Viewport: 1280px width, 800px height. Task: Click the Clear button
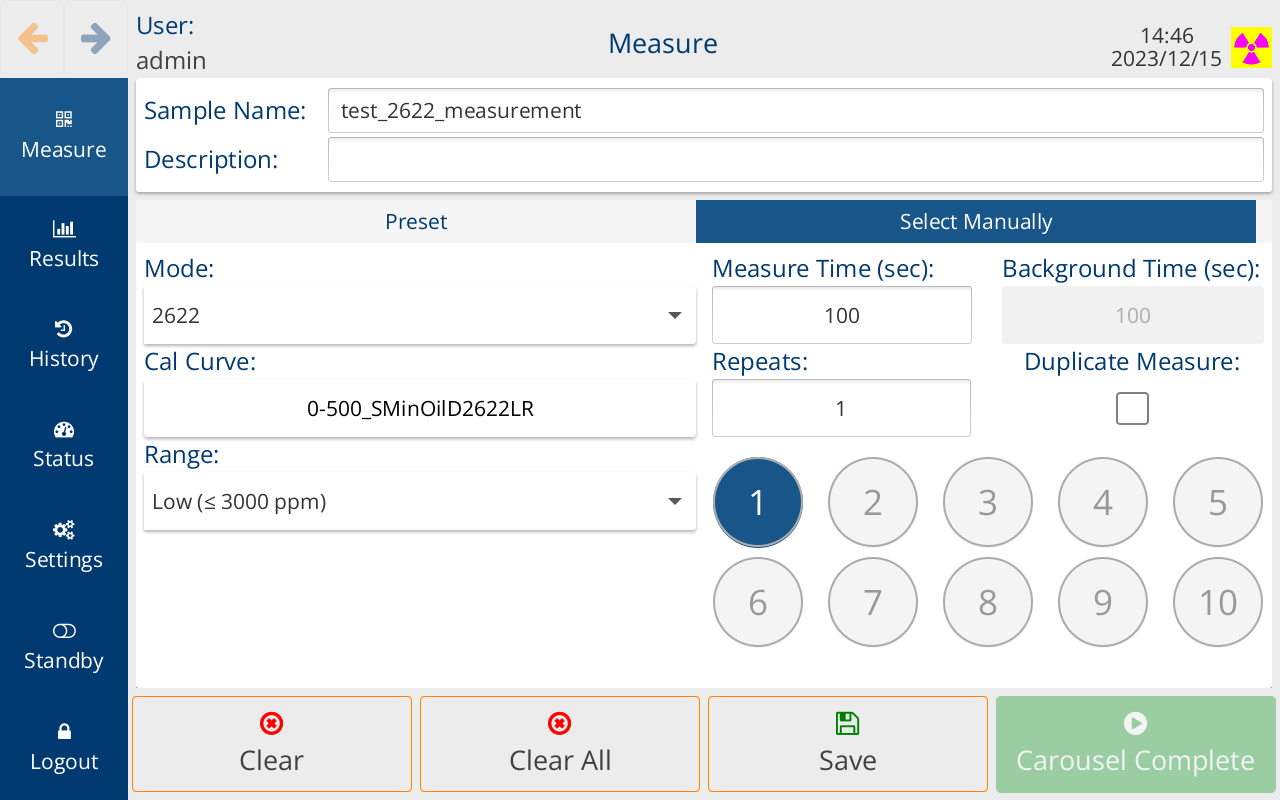click(272, 744)
